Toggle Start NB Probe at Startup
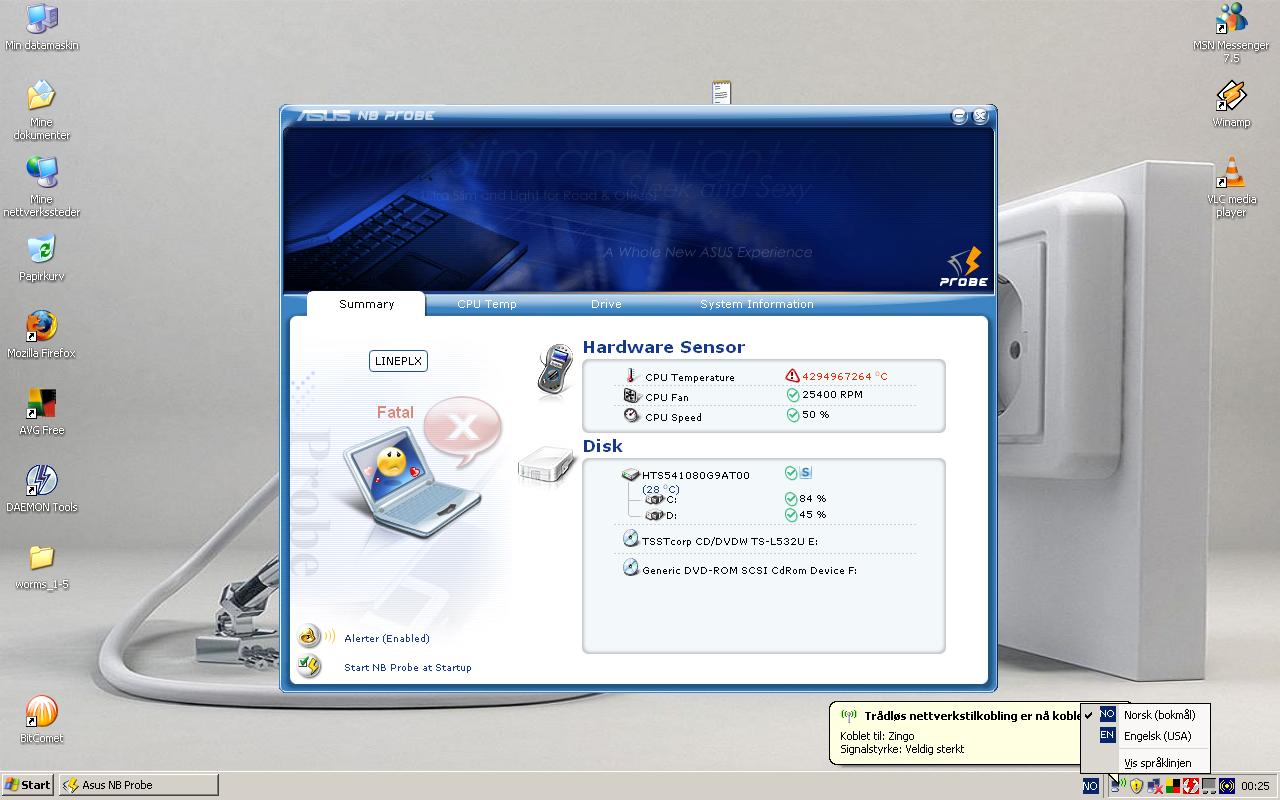The image size is (1280, 800). tap(407, 667)
